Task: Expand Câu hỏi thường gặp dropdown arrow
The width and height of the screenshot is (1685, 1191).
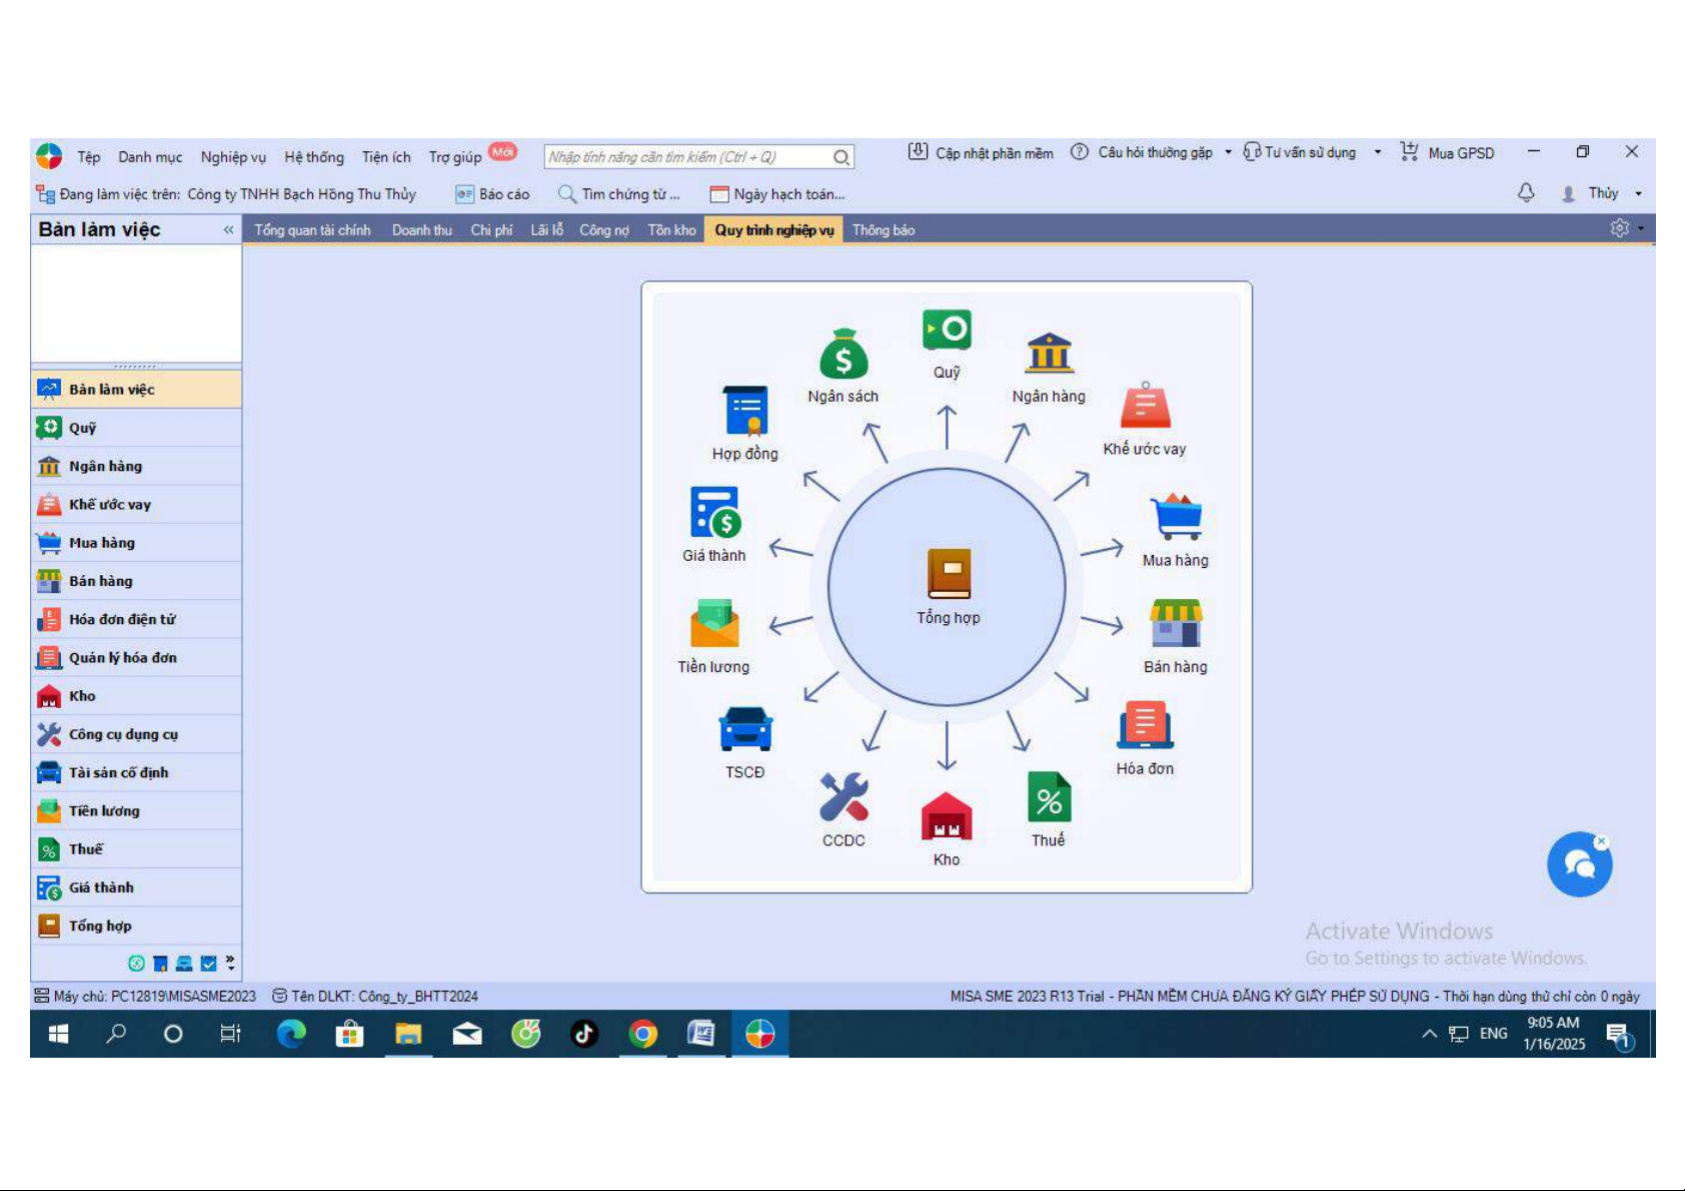Action: point(1228,153)
